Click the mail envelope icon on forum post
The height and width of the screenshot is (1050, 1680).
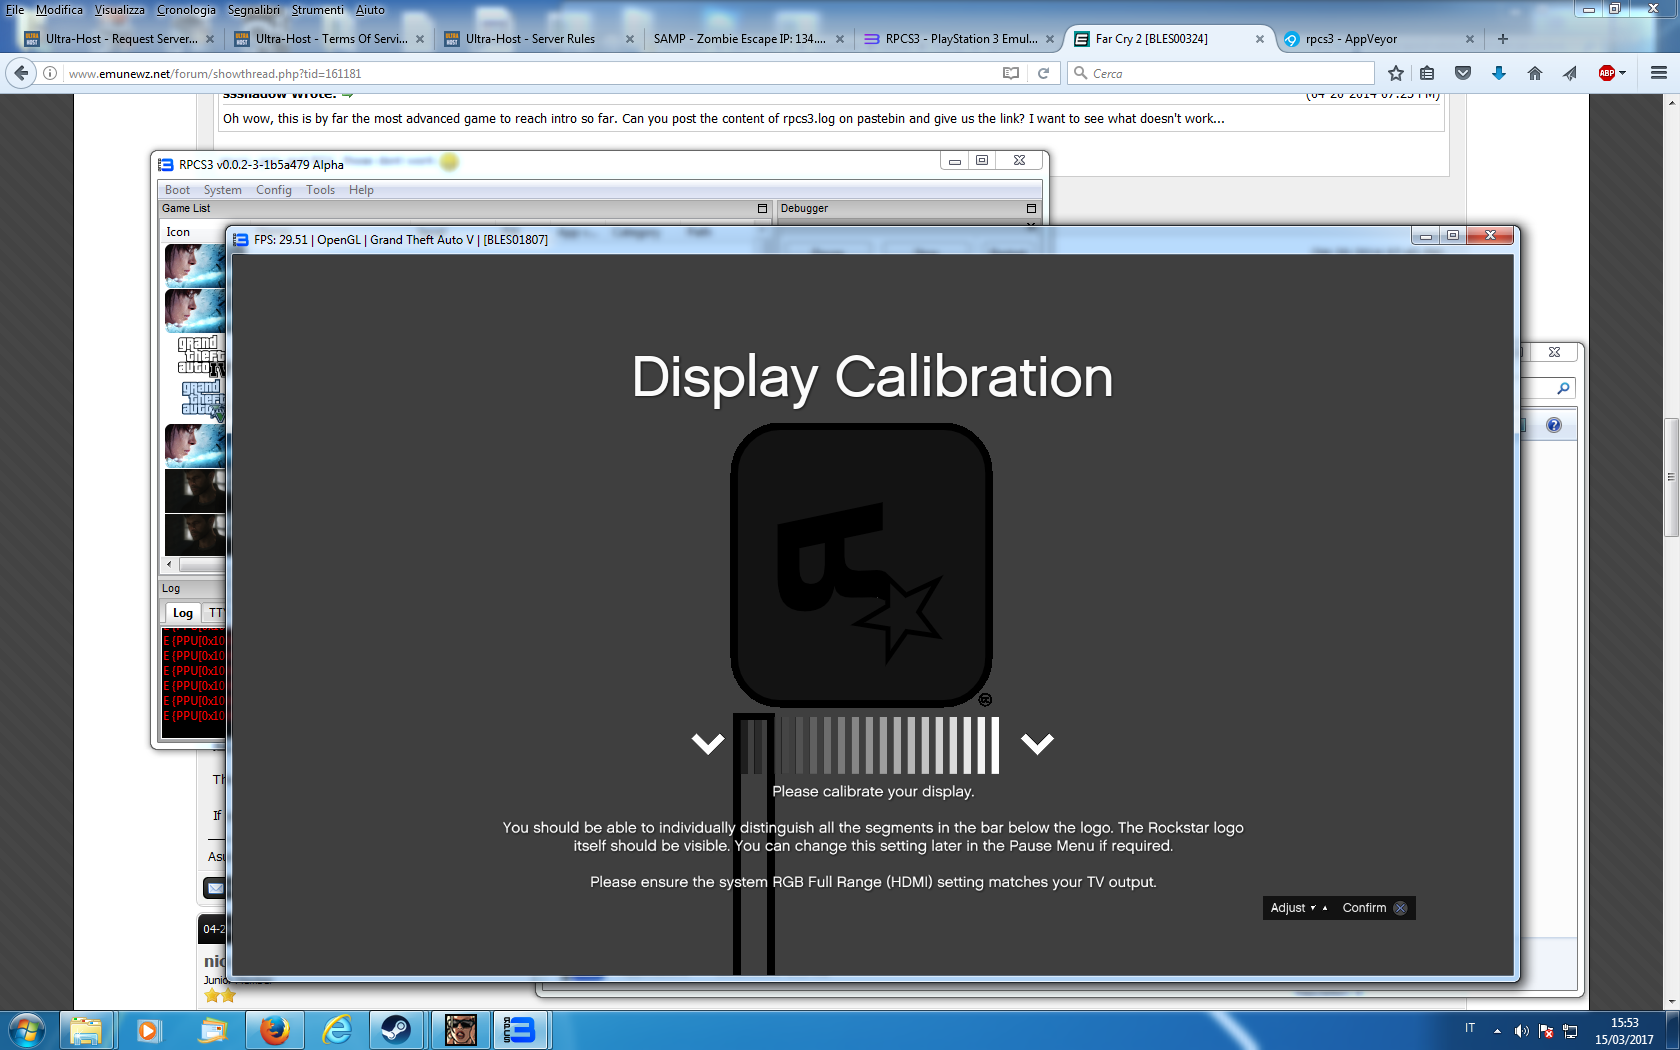215,887
